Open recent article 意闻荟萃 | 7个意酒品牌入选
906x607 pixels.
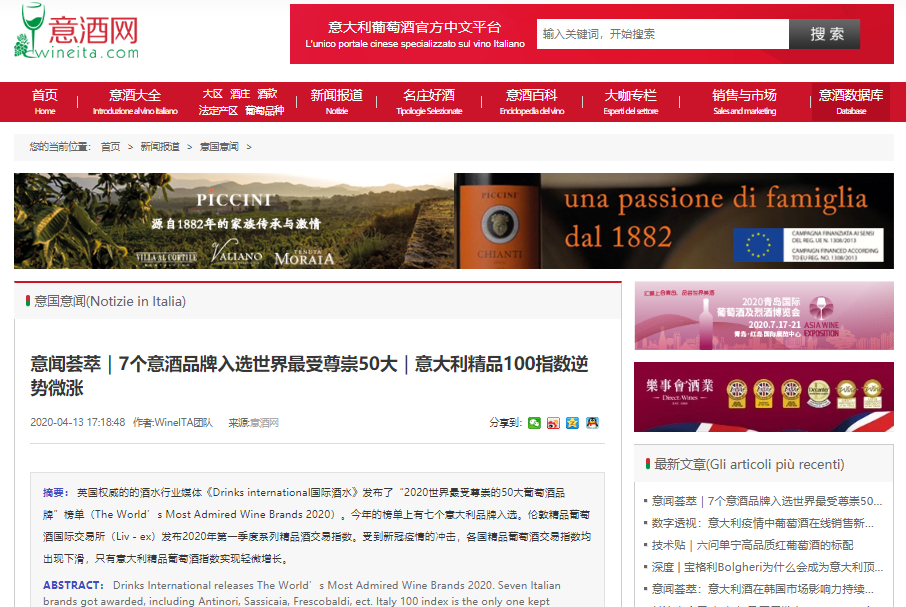(x=767, y=501)
